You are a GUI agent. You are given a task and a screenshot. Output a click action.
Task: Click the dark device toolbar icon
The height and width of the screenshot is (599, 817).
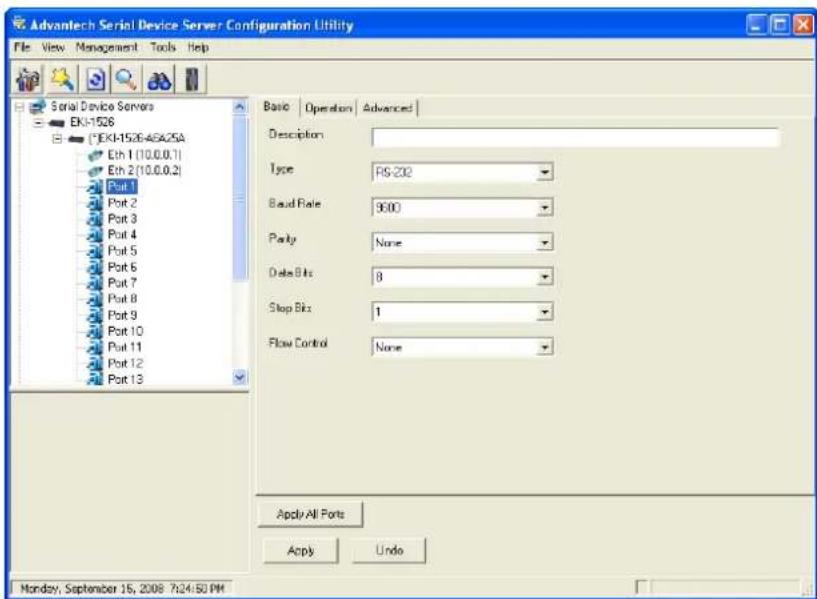click(x=192, y=80)
